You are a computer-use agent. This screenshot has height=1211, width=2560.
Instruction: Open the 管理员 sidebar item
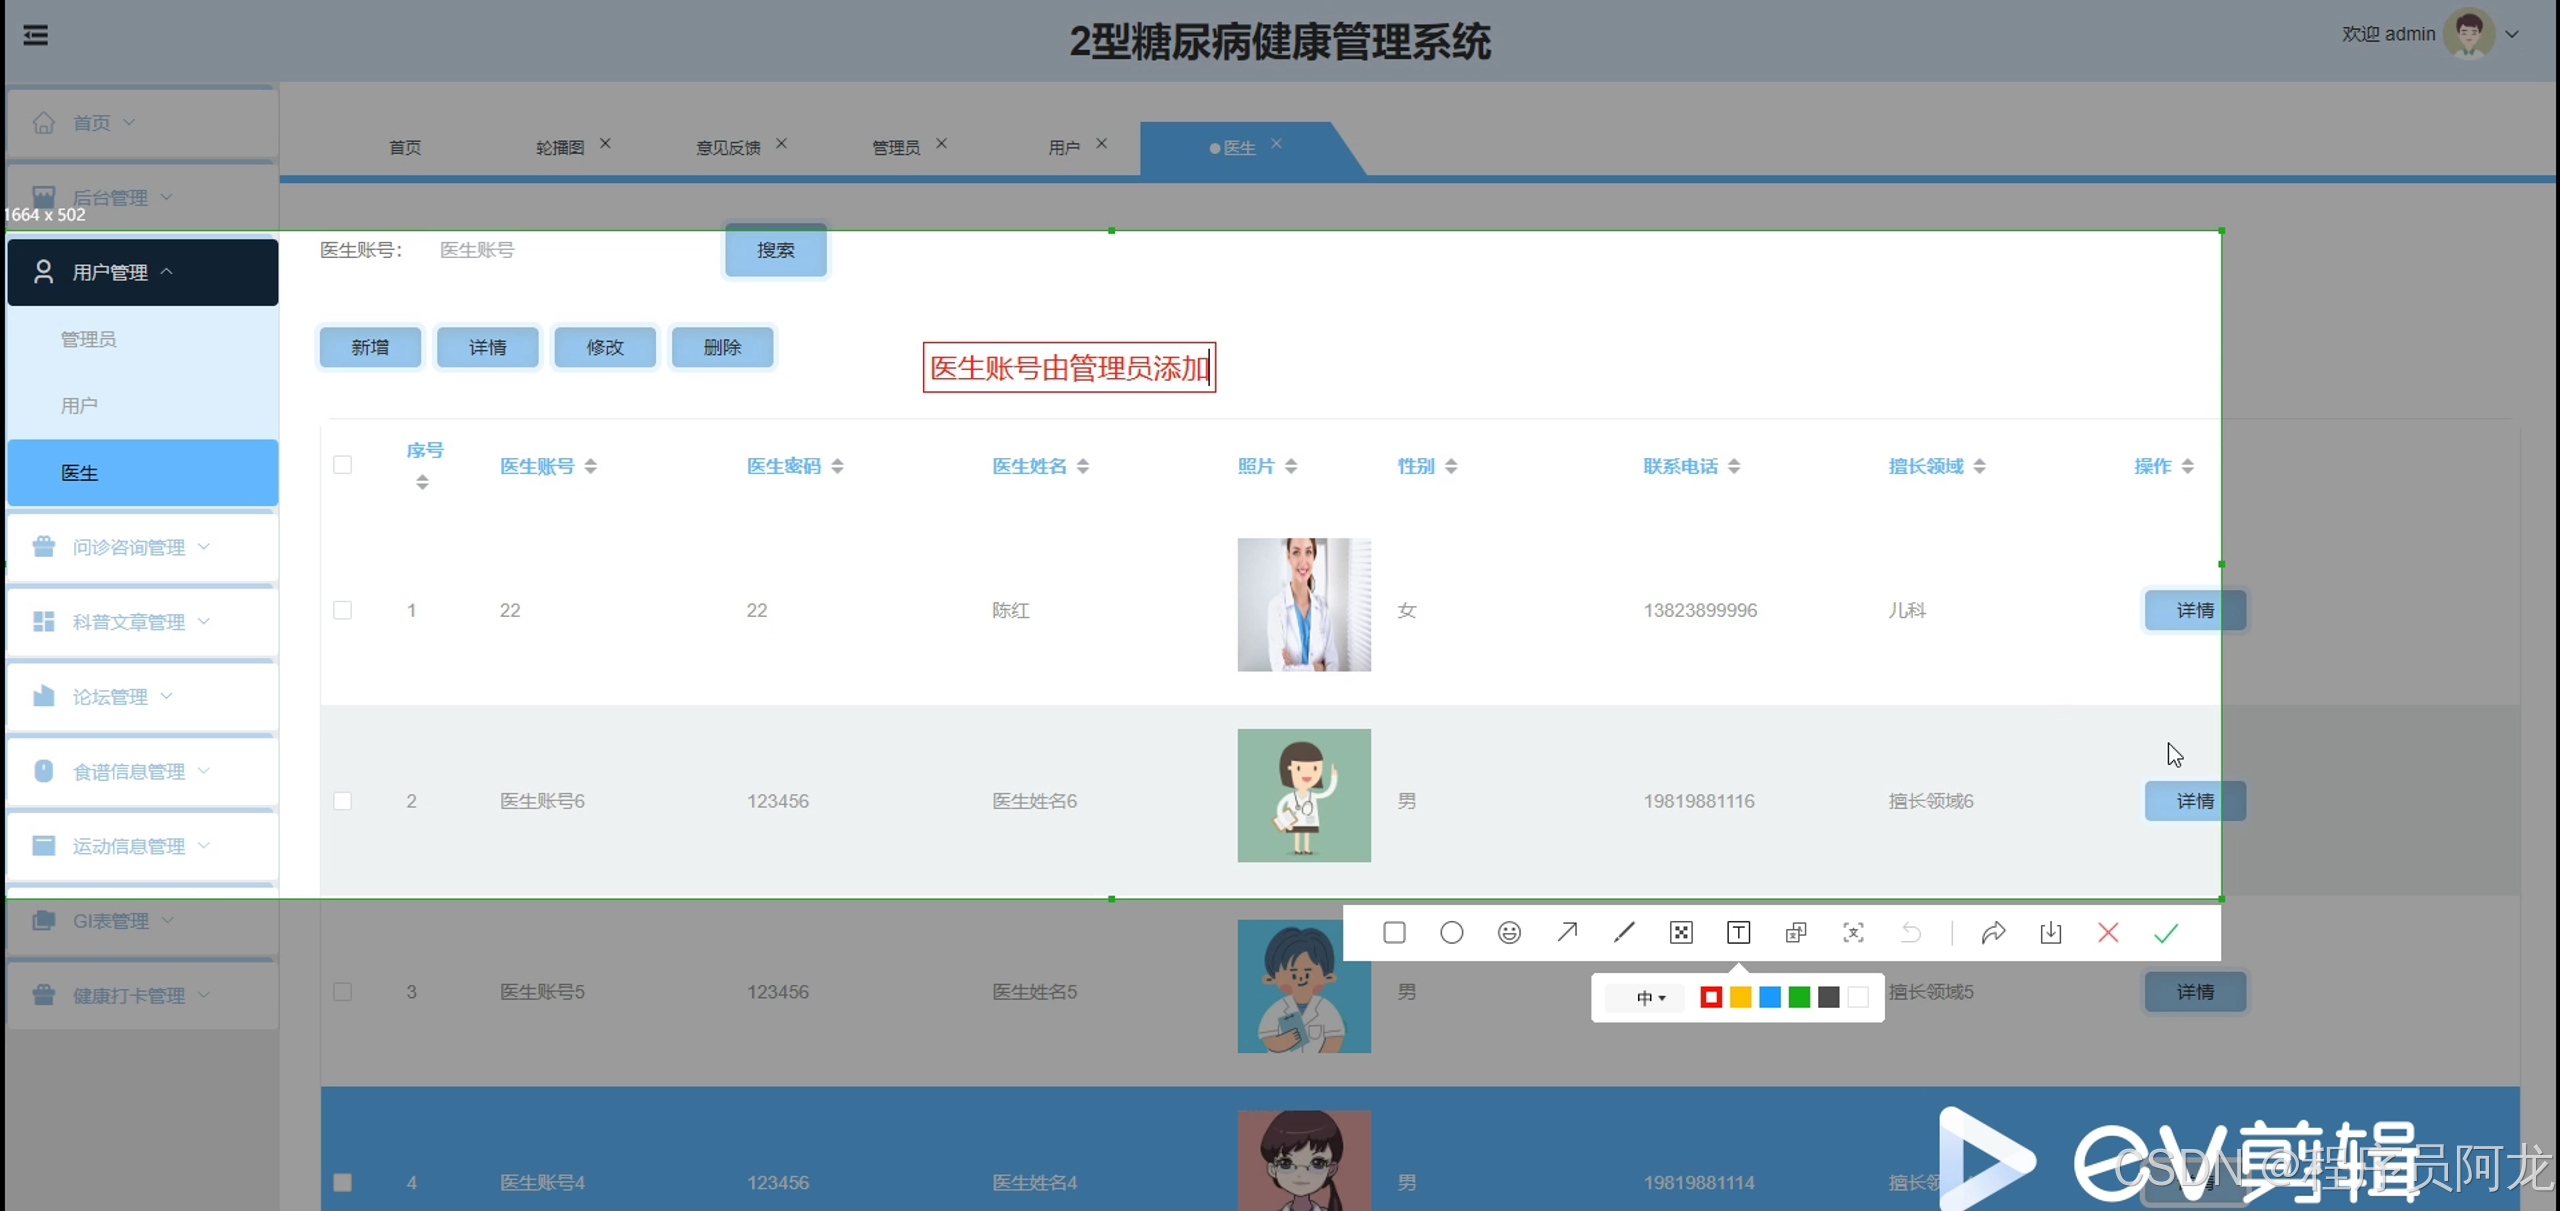(88, 339)
